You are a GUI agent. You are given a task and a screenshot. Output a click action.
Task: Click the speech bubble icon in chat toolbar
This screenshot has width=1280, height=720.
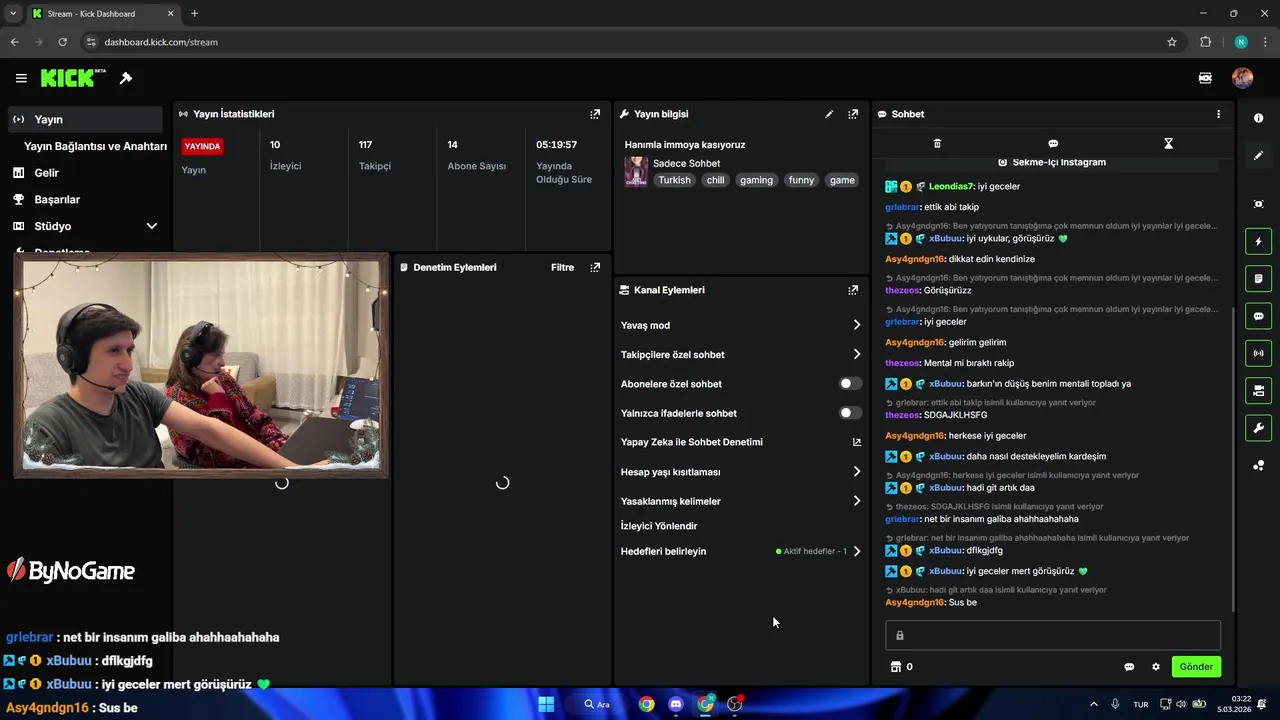pyautogui.click(x=1053, y=143)
